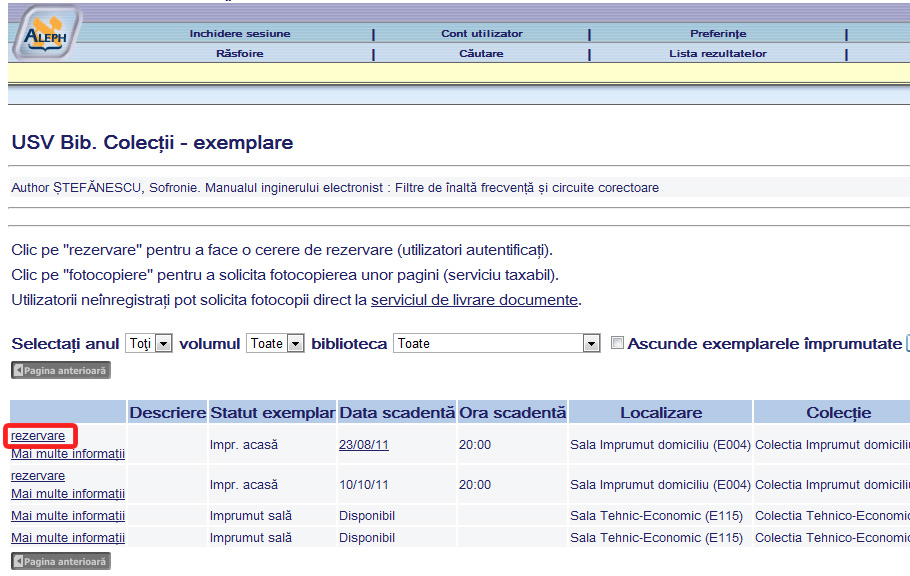This screenshot has height=576, width=910.
Task: Click the Localizare column header
Action: pyautogui.click(x=660, y=412)
